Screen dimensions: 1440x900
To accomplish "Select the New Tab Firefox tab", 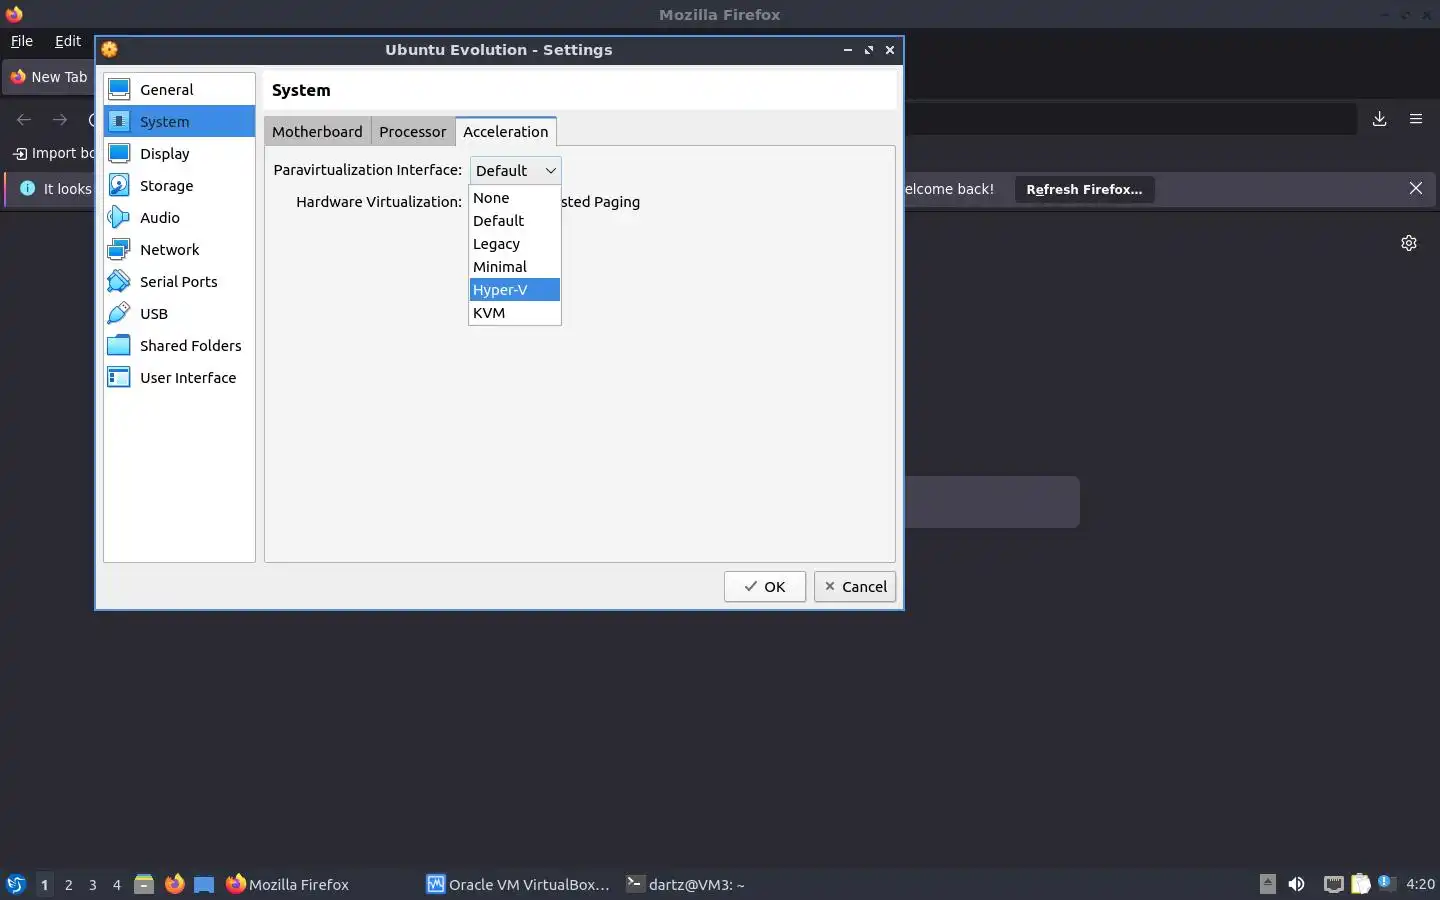I will [x=49, y=77].
